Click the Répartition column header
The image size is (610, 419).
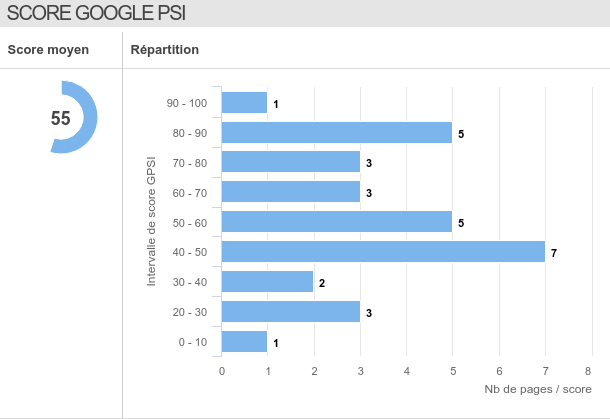click(165, 50)
